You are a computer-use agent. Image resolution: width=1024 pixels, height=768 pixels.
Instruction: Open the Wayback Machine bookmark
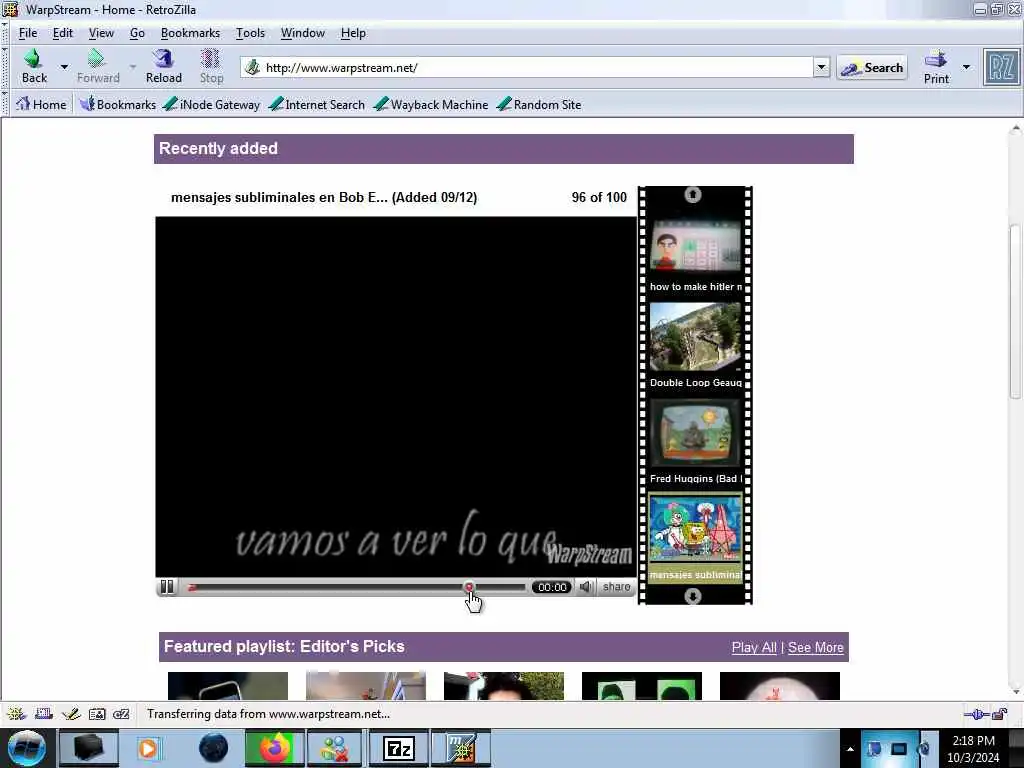pos(431,104)
